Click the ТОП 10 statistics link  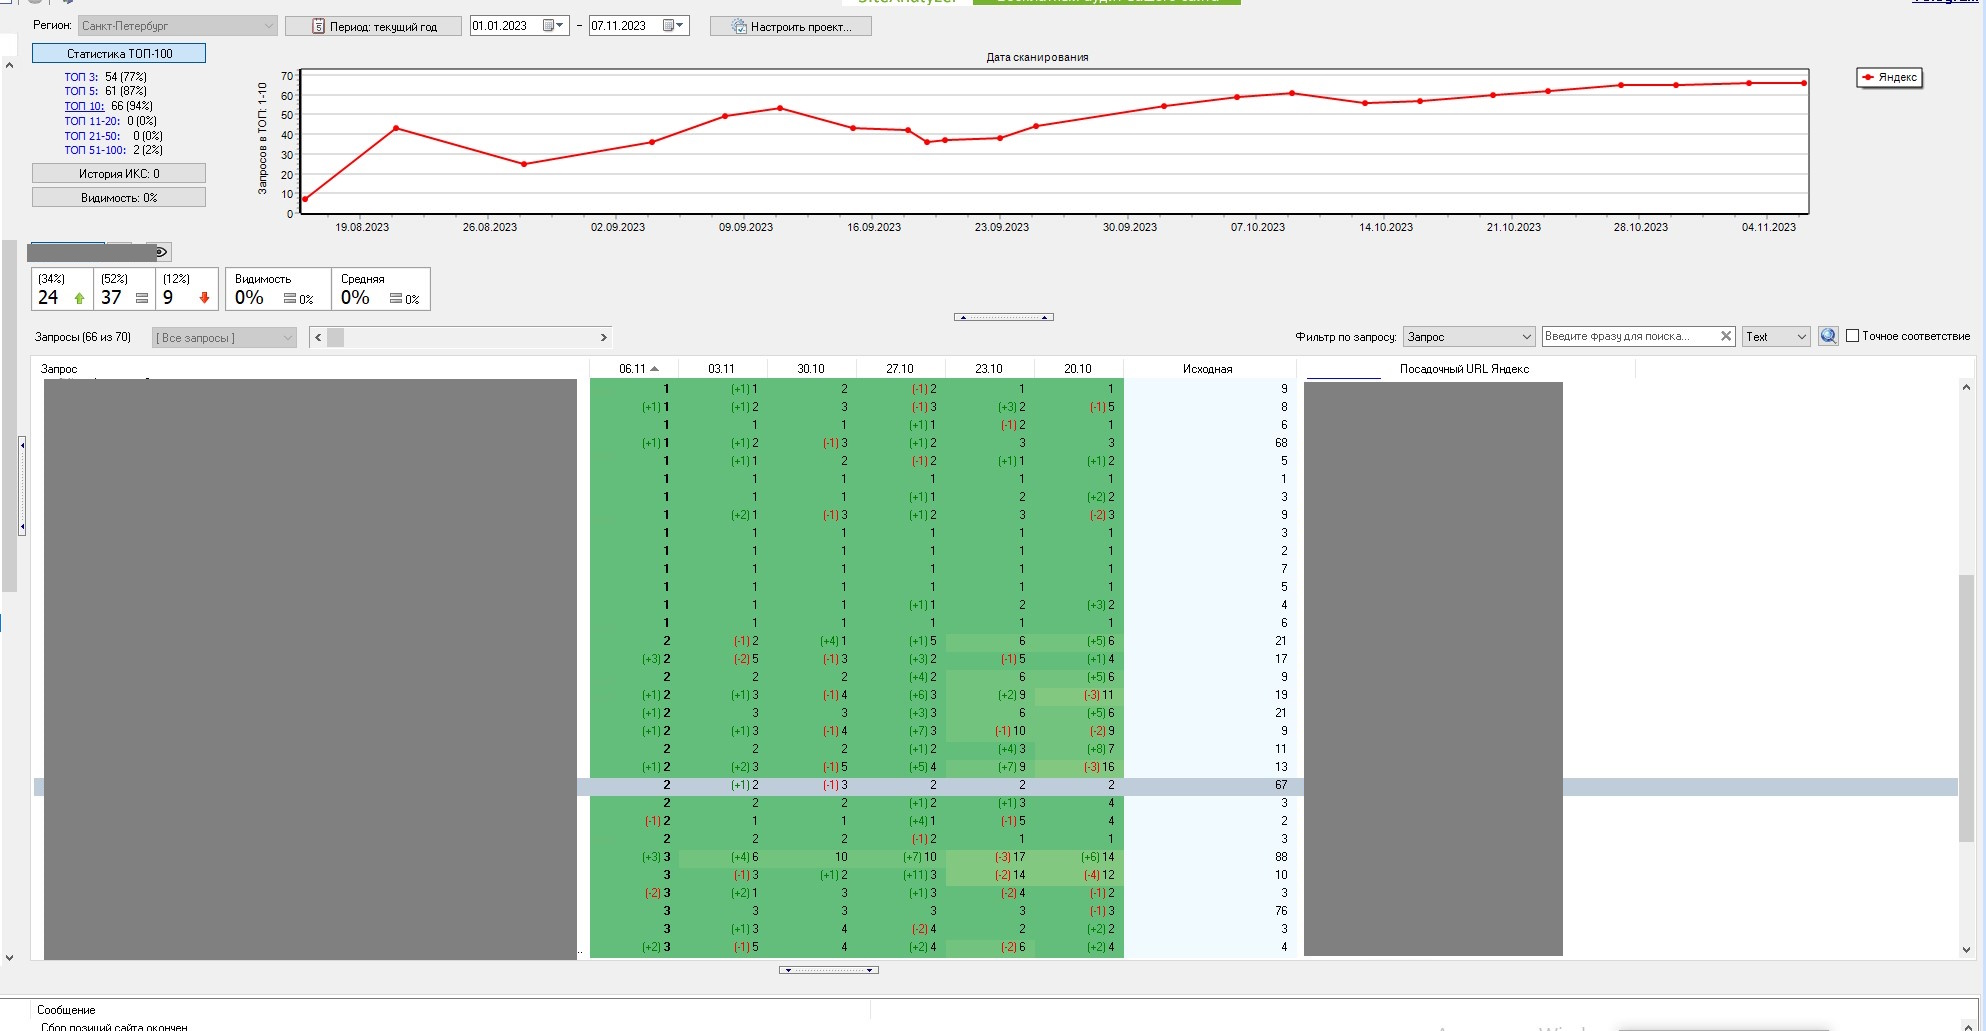tap(84, 106)
